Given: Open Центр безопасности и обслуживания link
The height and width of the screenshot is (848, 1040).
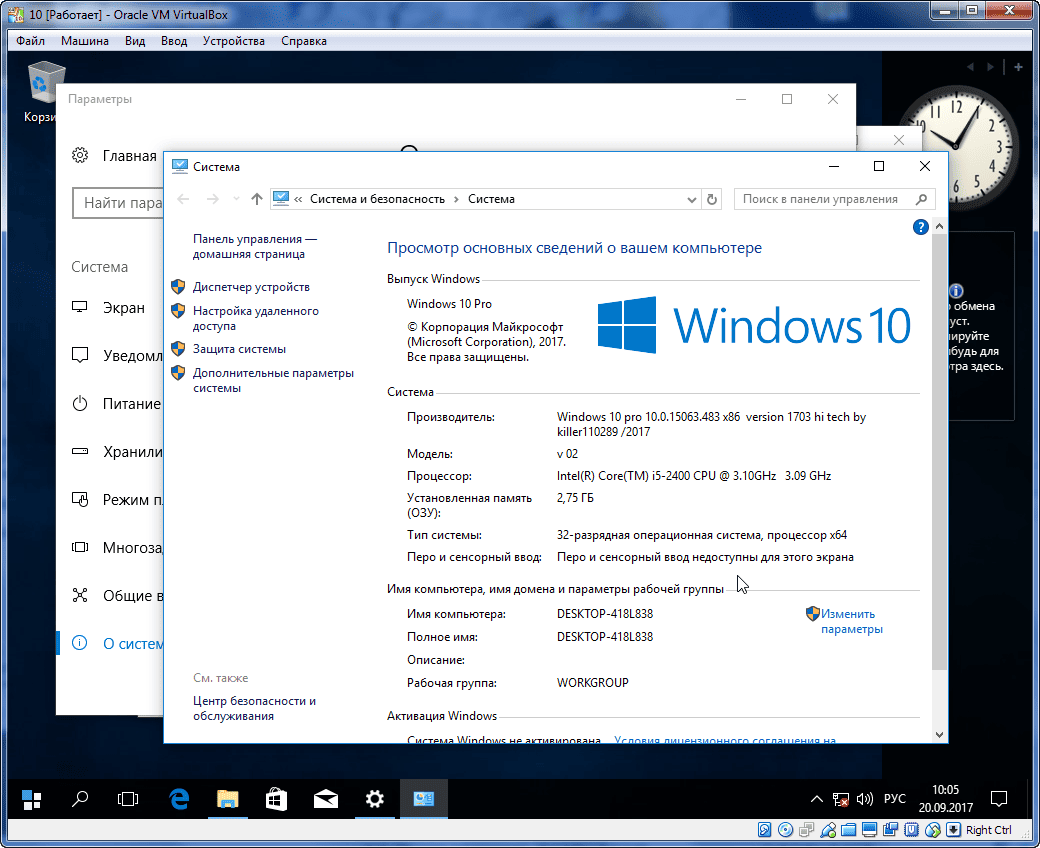Looking at the screenshot, I should [254, 709].
